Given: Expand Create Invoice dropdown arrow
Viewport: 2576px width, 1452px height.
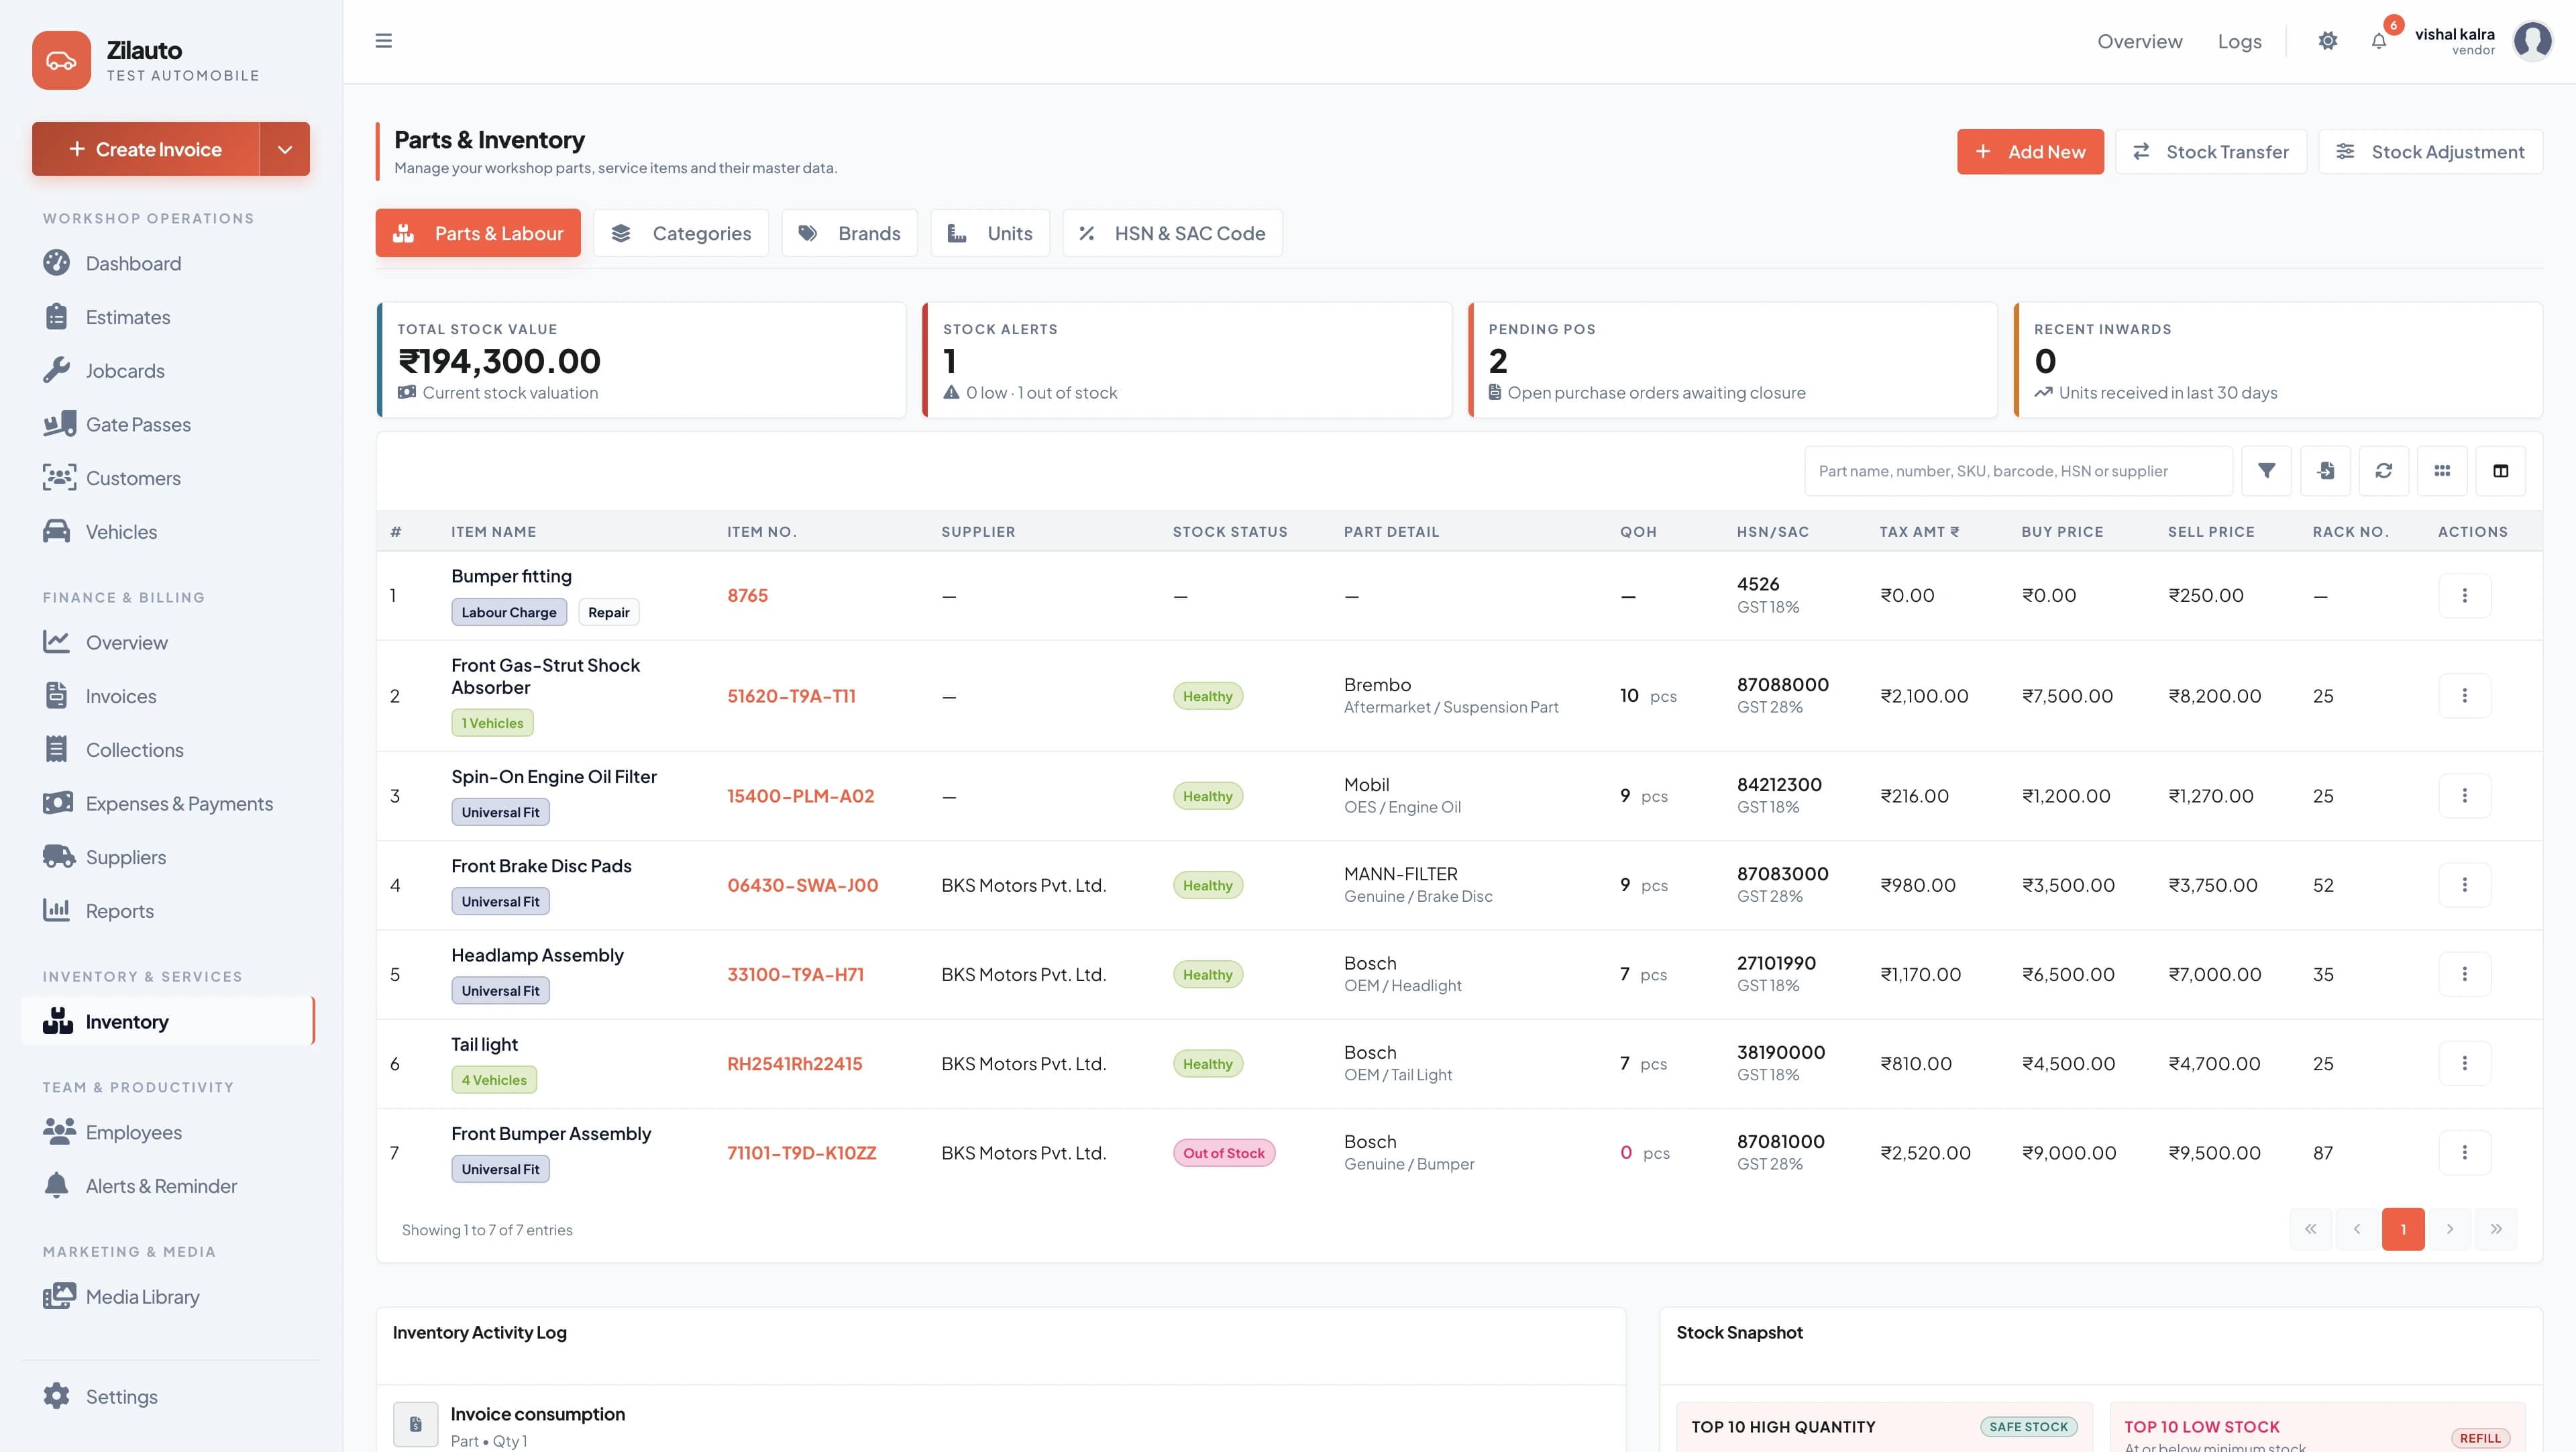Looking at the screenshot, I should tap(285, 149).
